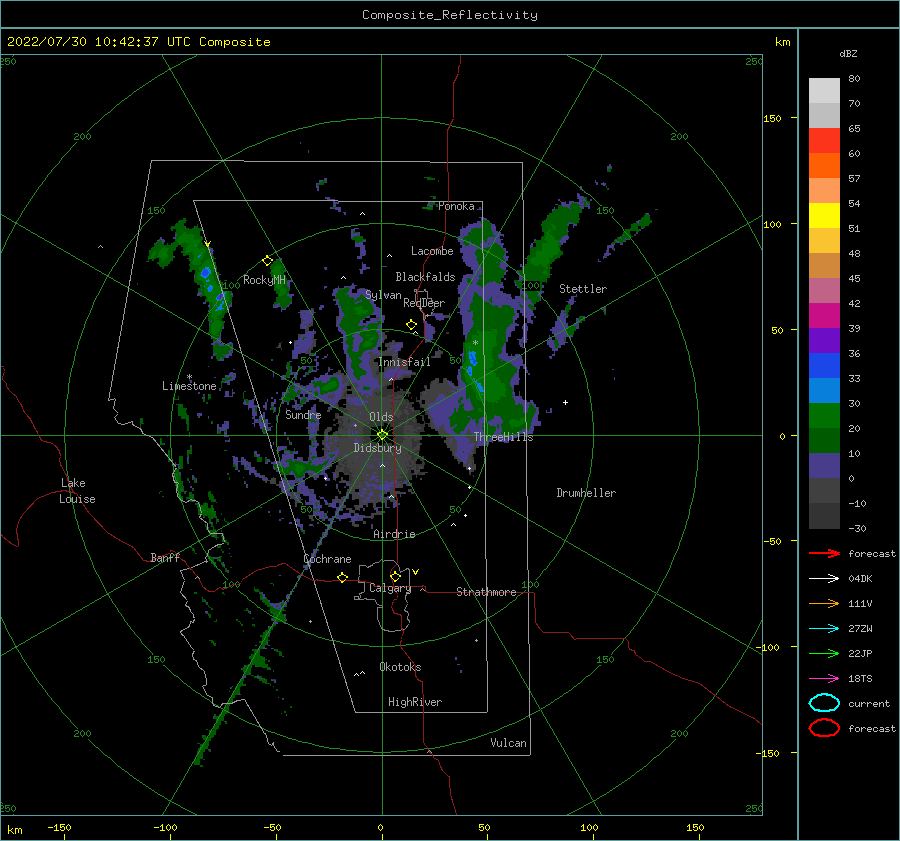Screen dimensions: 900x841
Task: Click the HighRiver label
Action: coord(415,702)
